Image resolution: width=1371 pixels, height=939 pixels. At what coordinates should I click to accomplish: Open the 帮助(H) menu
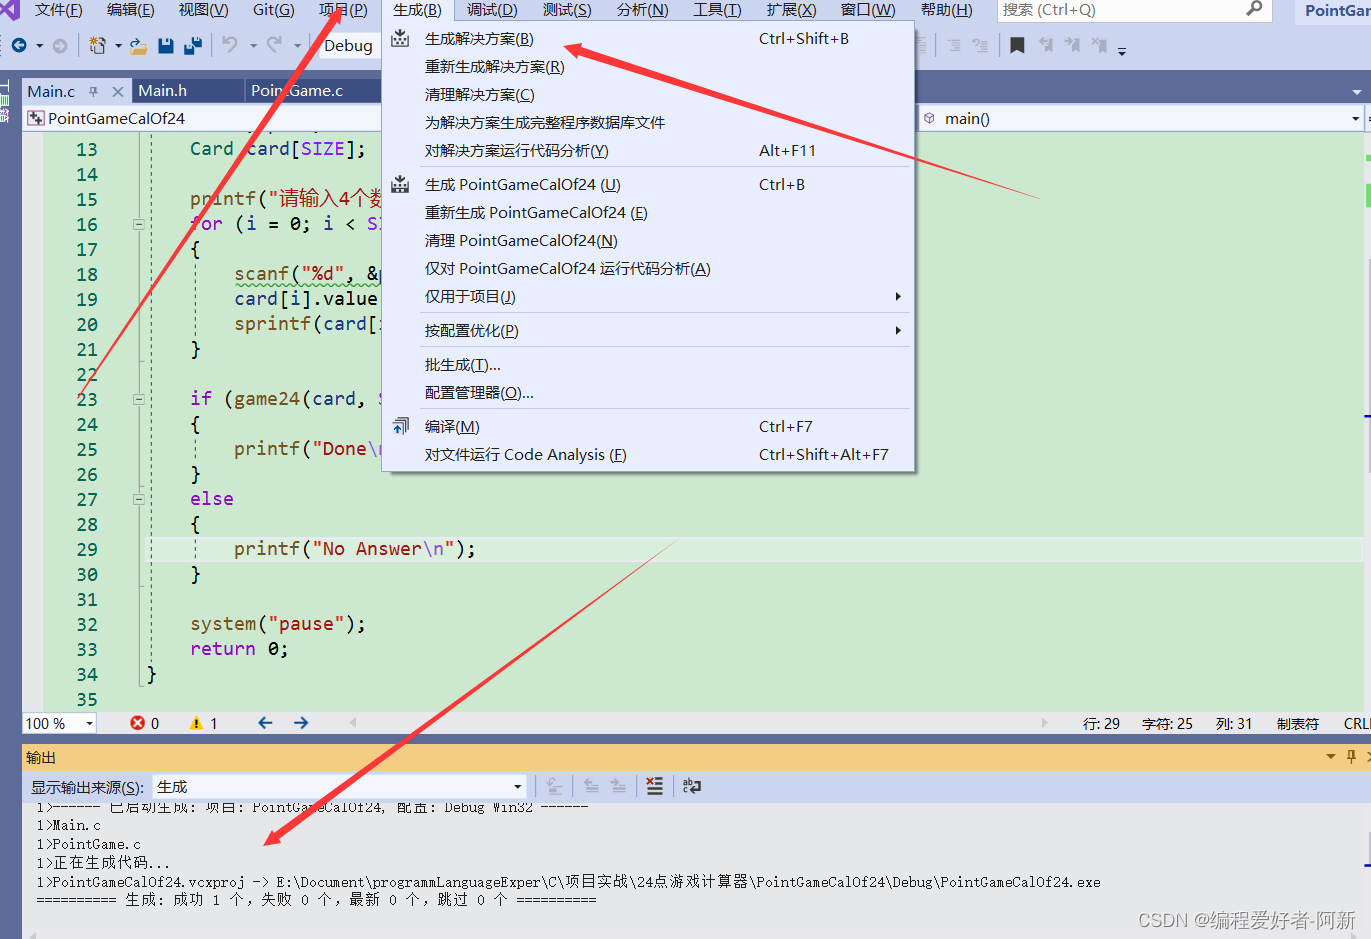[x=946, y=10]
